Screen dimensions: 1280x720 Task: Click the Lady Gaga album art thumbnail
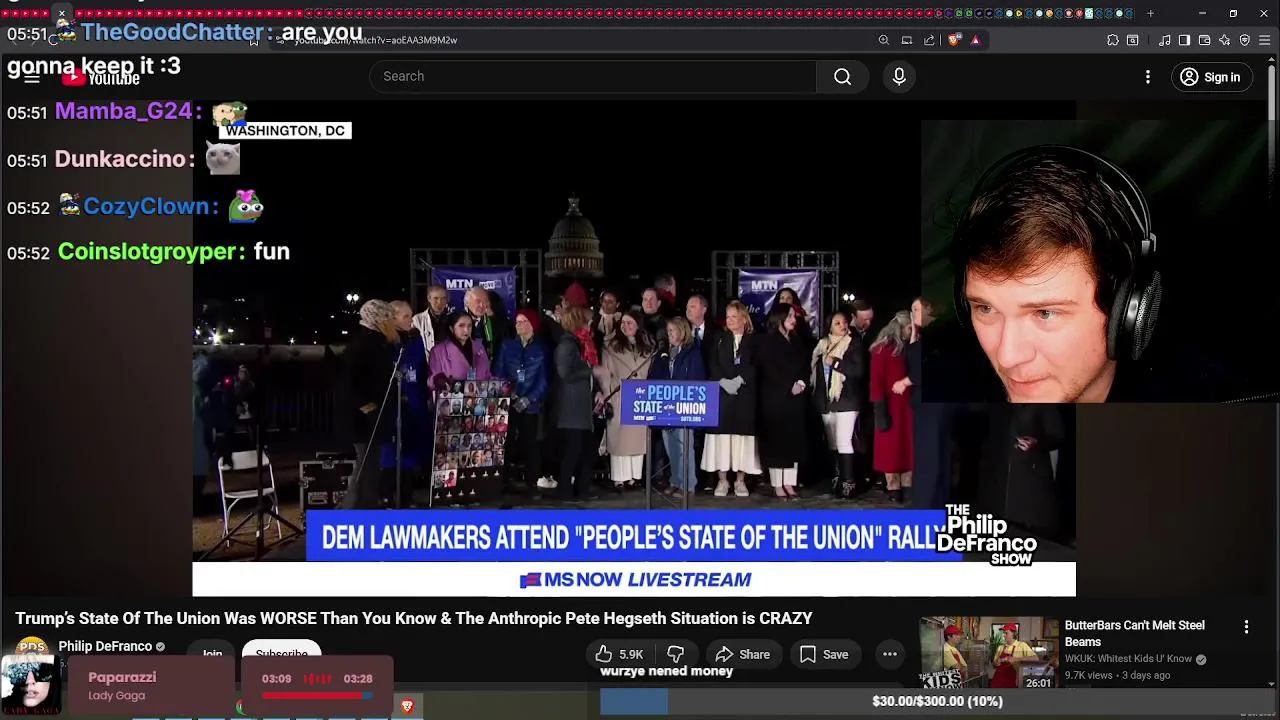[30, 685]
